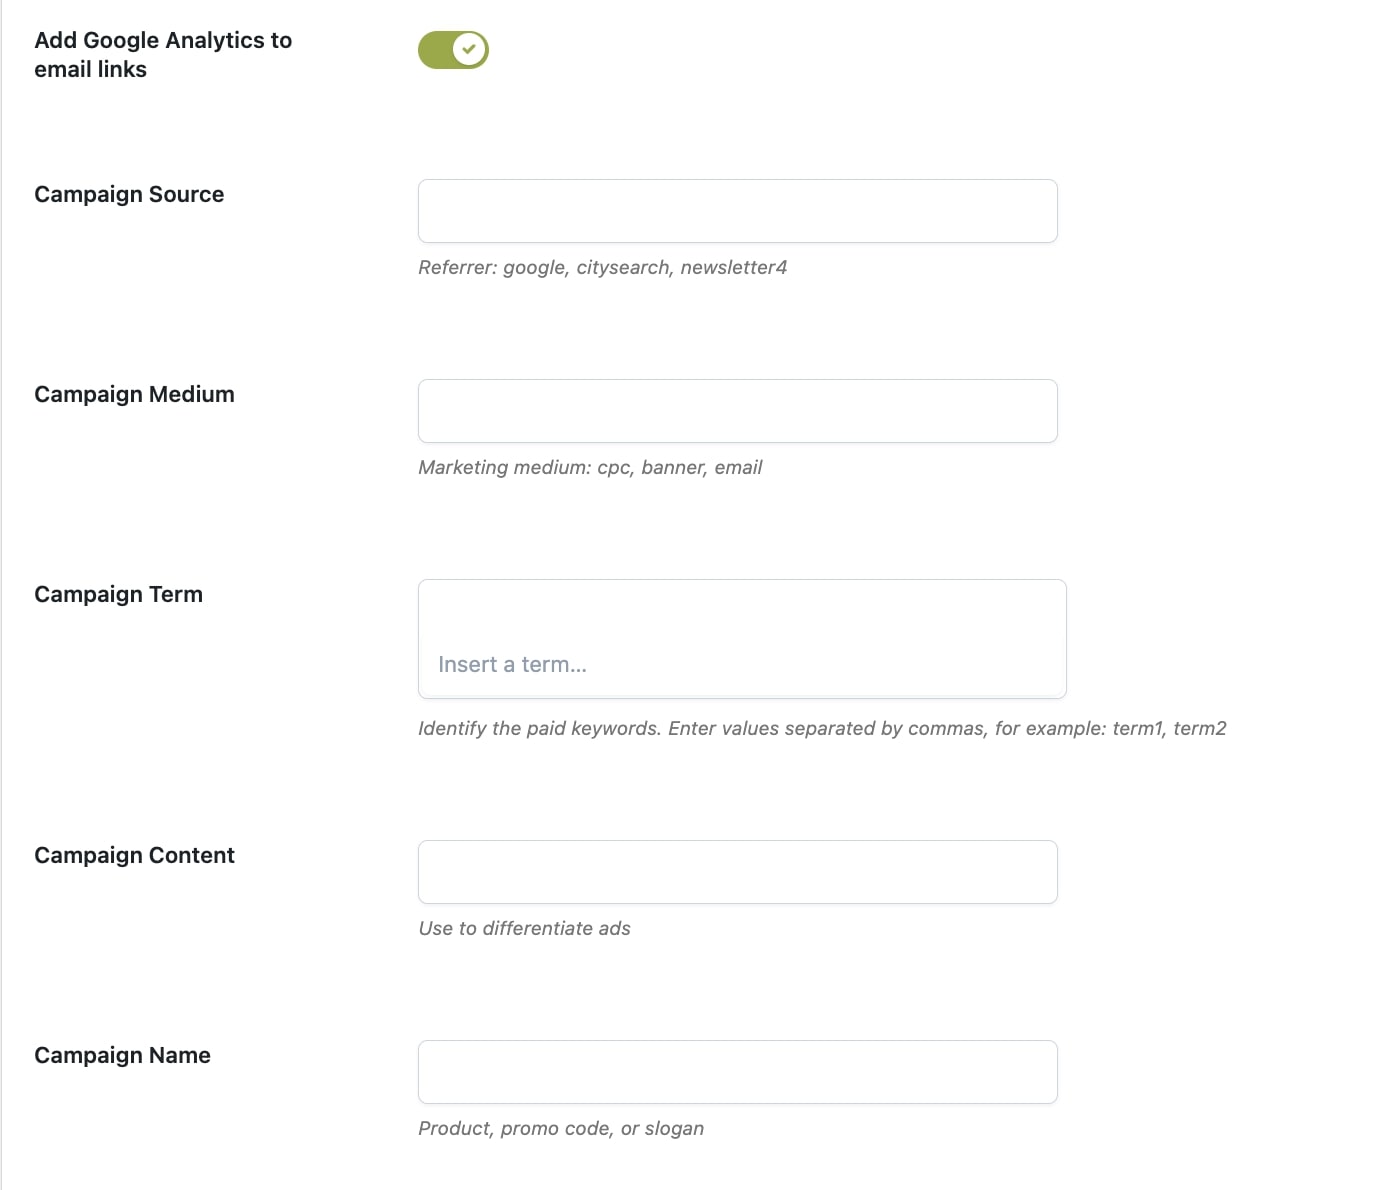Focus the Campaign Content text field

point(737,872)
